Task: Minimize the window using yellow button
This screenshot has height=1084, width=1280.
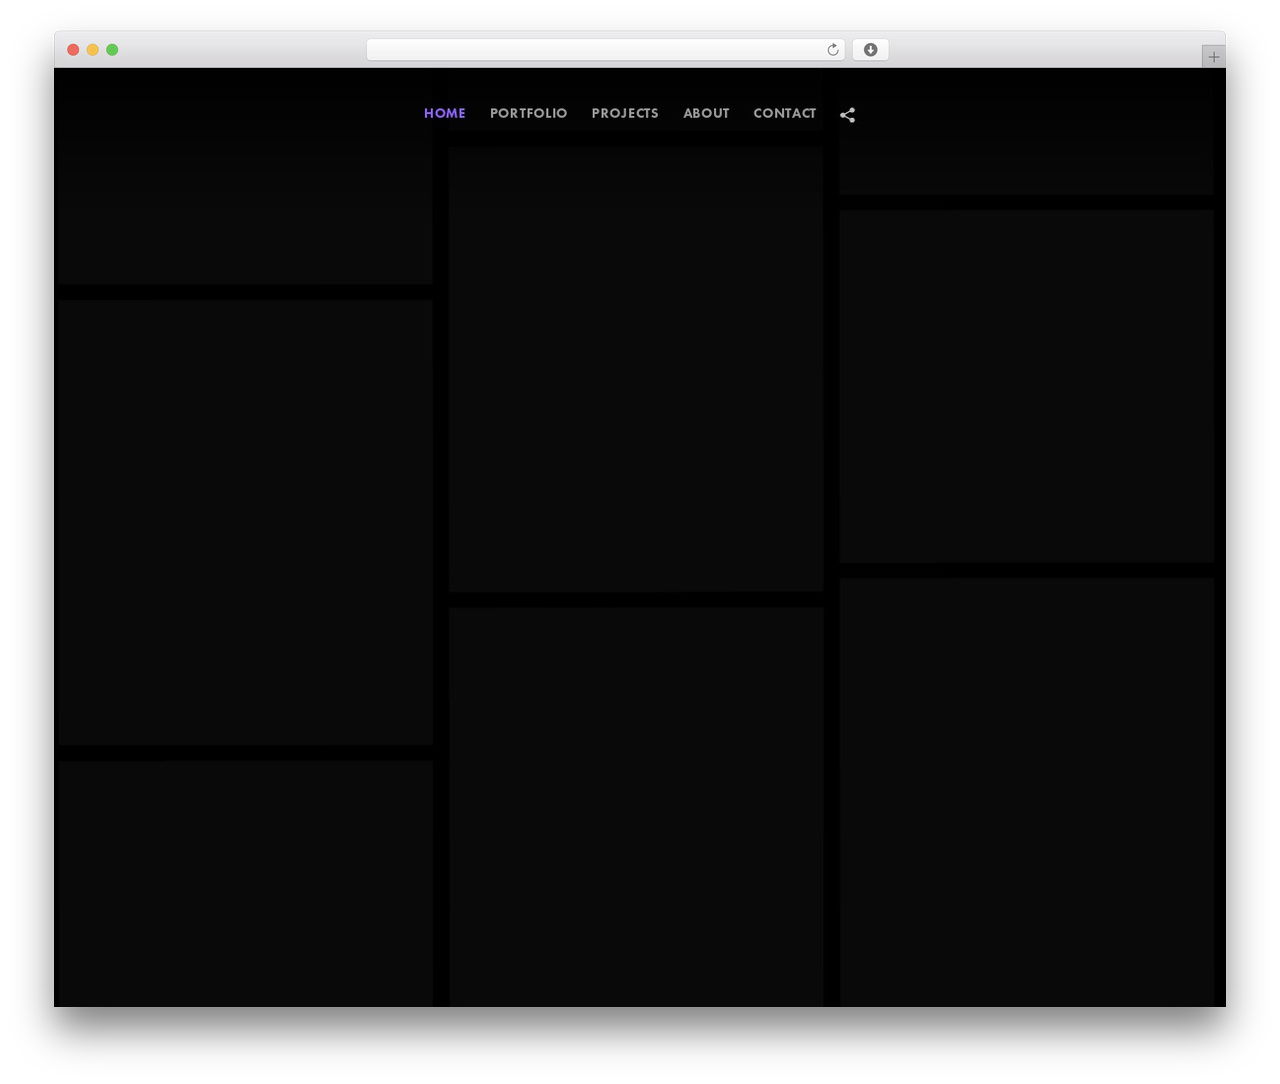Action: click(93, 50)
